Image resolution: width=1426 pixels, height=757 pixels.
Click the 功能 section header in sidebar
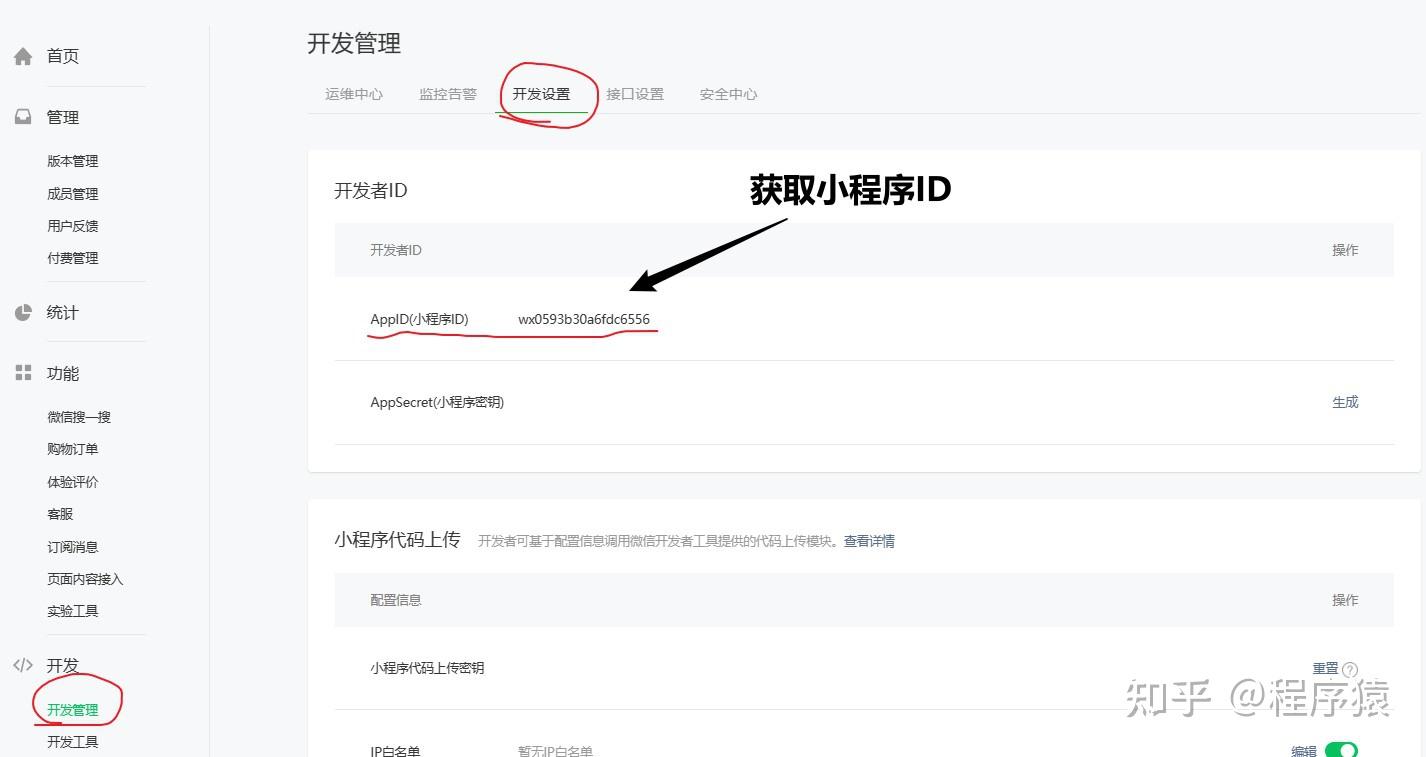coord(63,373)
